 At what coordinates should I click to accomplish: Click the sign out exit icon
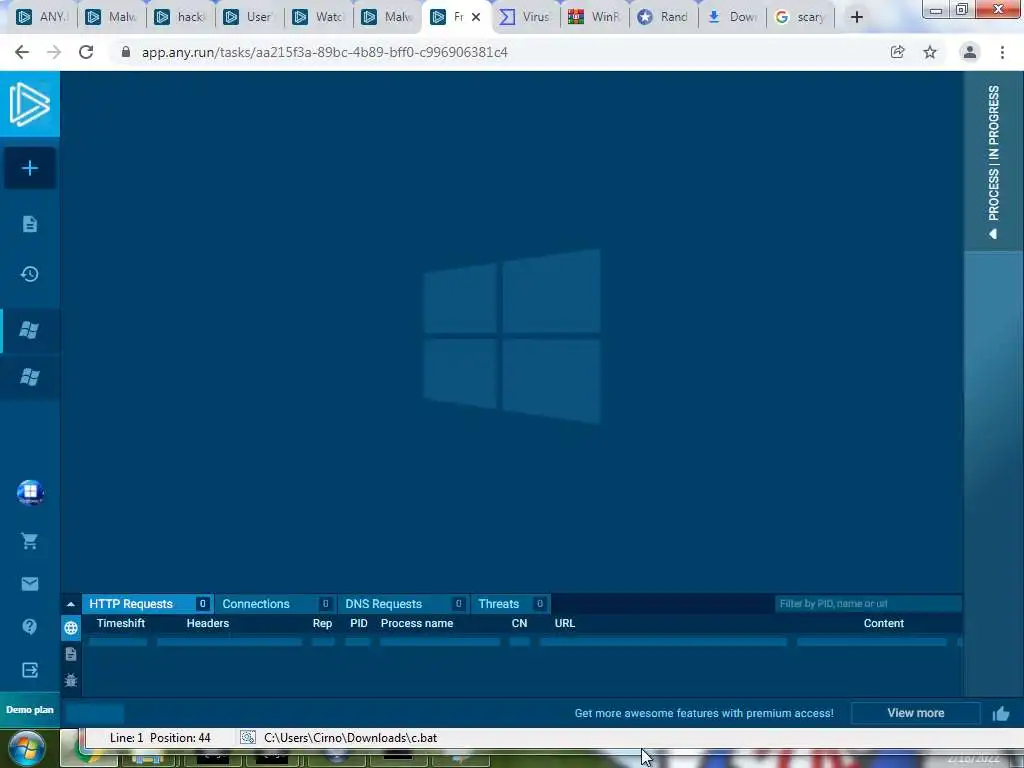29,670
